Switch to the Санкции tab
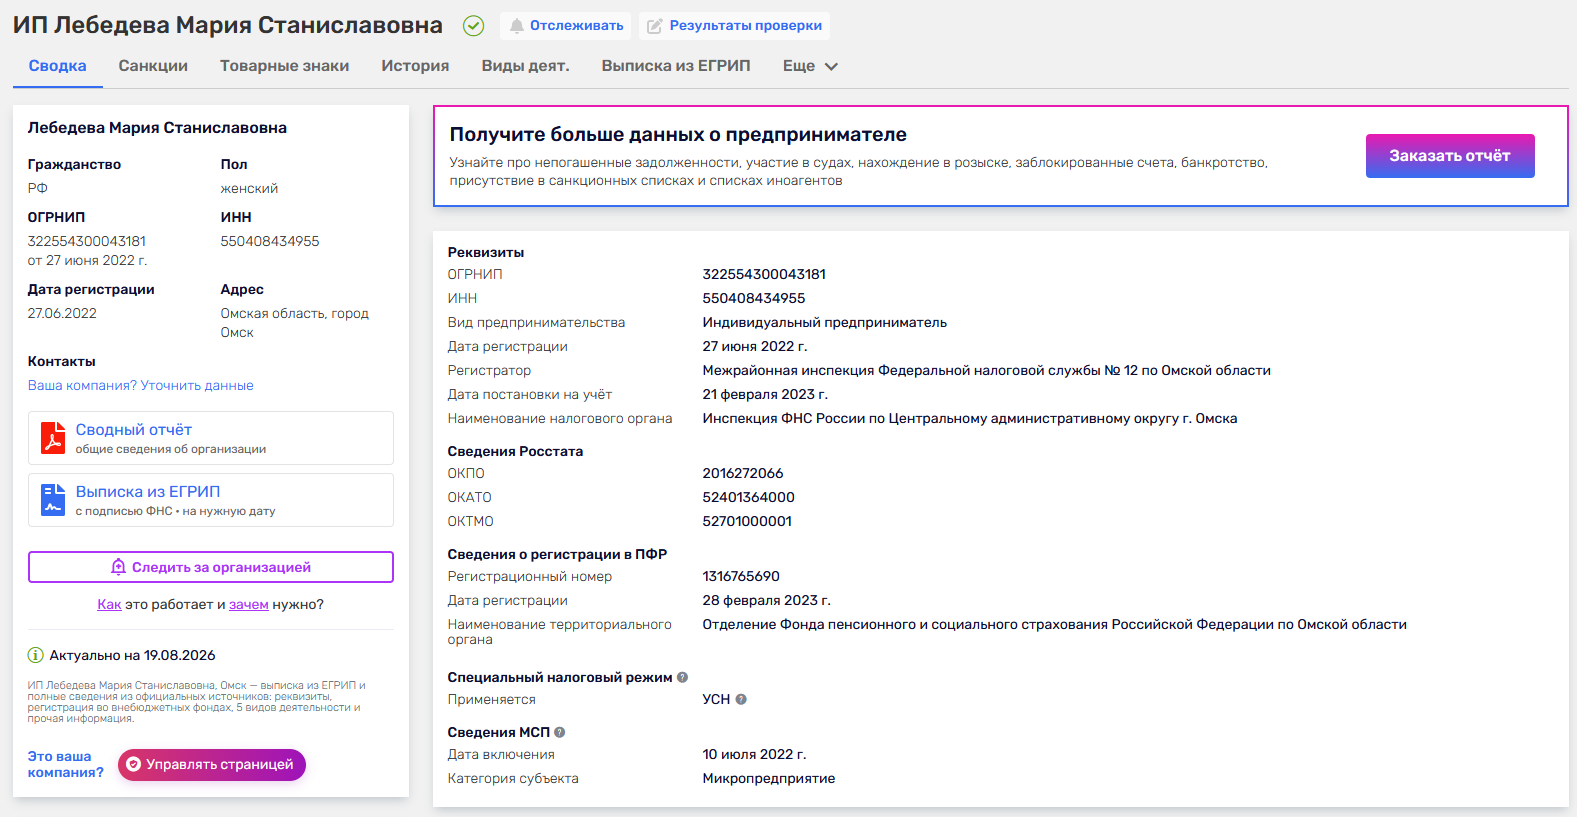Image resolution: width=1577 pixels, height=817 pixels. [x=153, y=66]
